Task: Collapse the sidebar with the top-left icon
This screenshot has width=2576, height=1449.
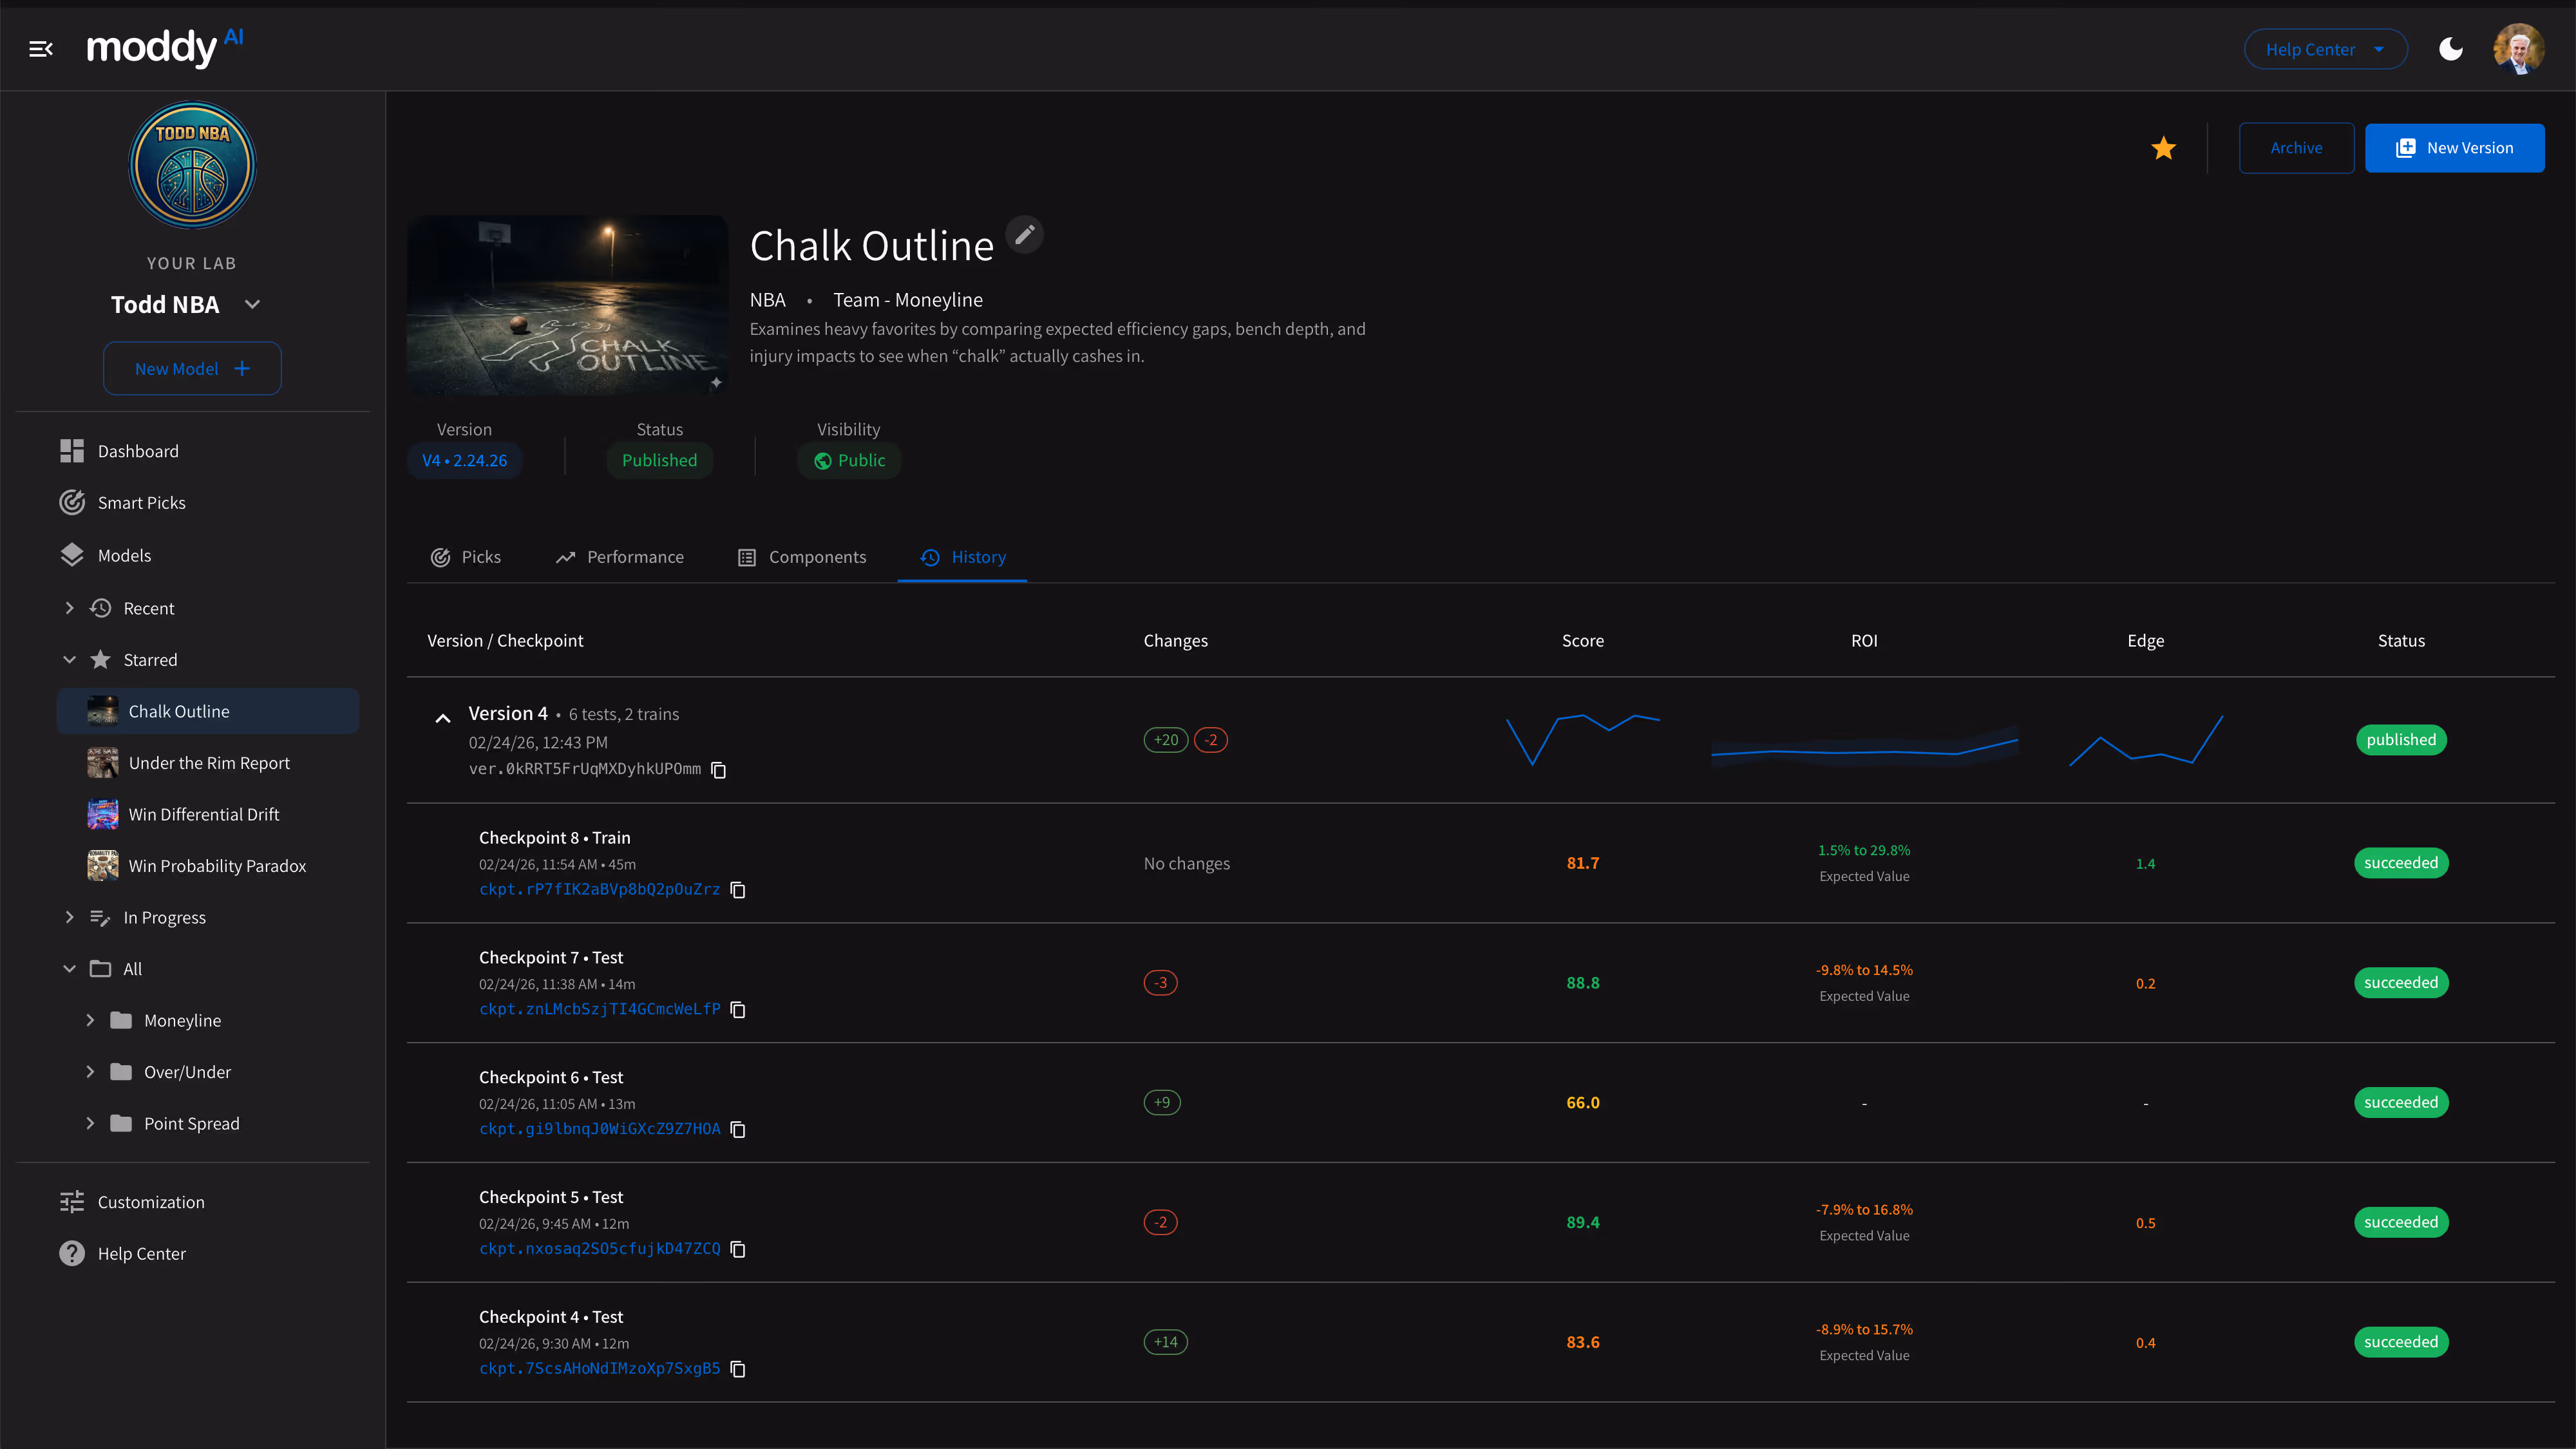Action: pyautogui.click(x=41, y=47)
